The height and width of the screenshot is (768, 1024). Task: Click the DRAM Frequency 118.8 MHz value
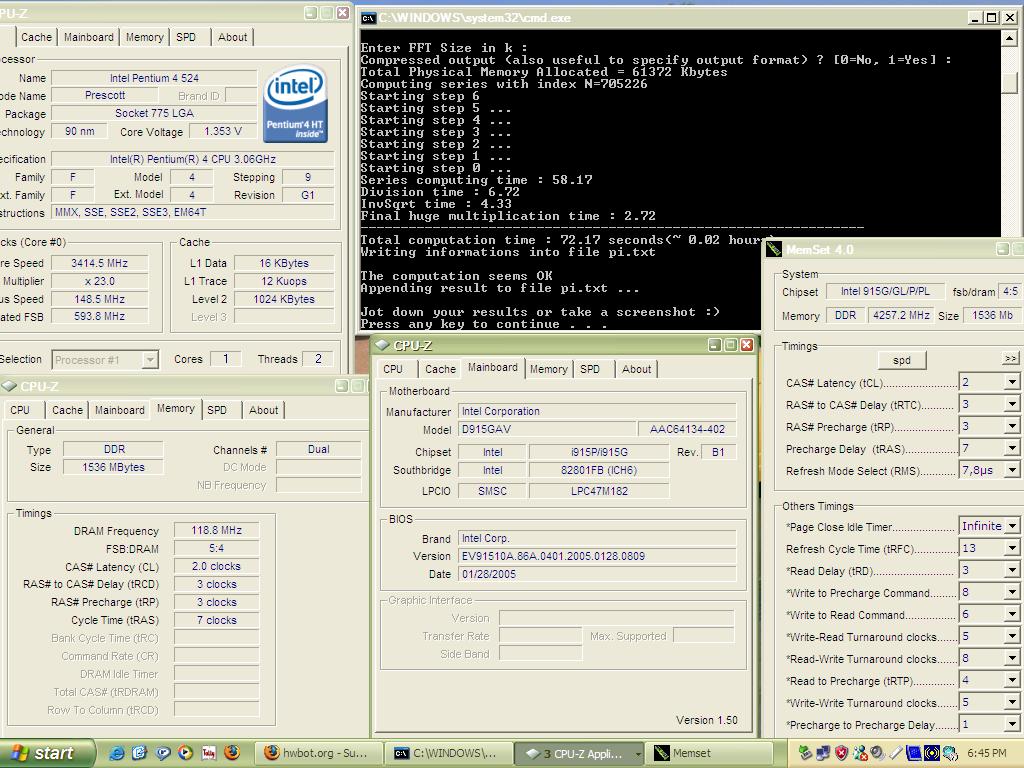tap(216, 530)
